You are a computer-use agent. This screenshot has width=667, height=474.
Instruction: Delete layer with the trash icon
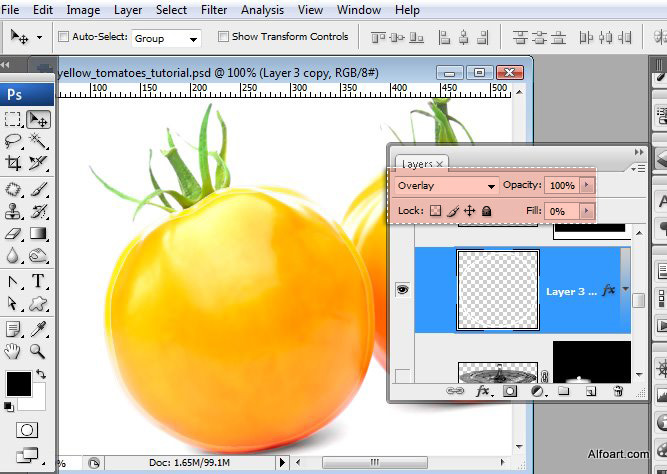pos(619,391)
